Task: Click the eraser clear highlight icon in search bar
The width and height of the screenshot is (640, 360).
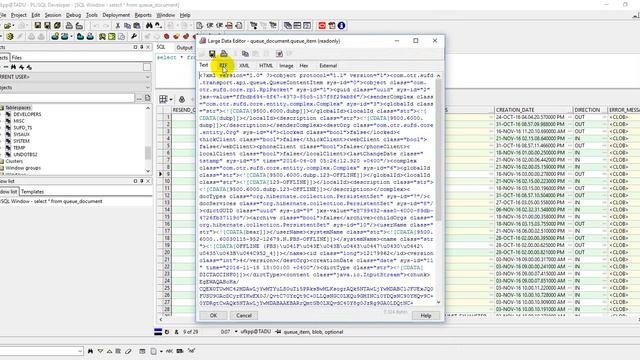Action: coord(128,351)
